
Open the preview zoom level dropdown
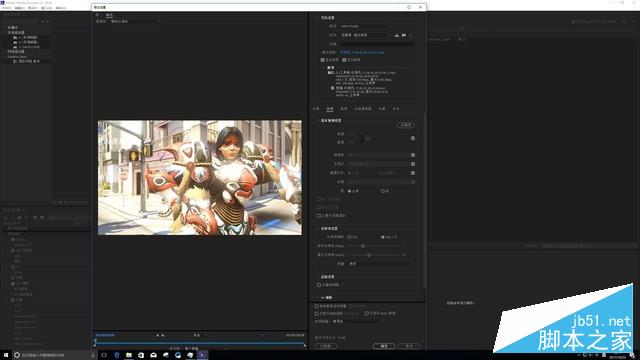point(200,335)
